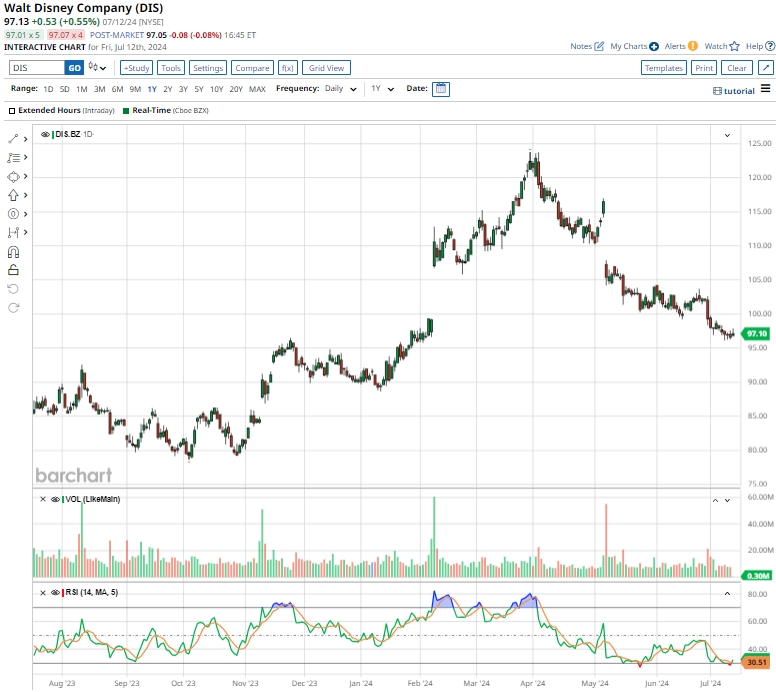776x692 pixels.
Task: Open the hamburger menu beside tutorial
Action: pyautogui.click(x=765, y=89)
